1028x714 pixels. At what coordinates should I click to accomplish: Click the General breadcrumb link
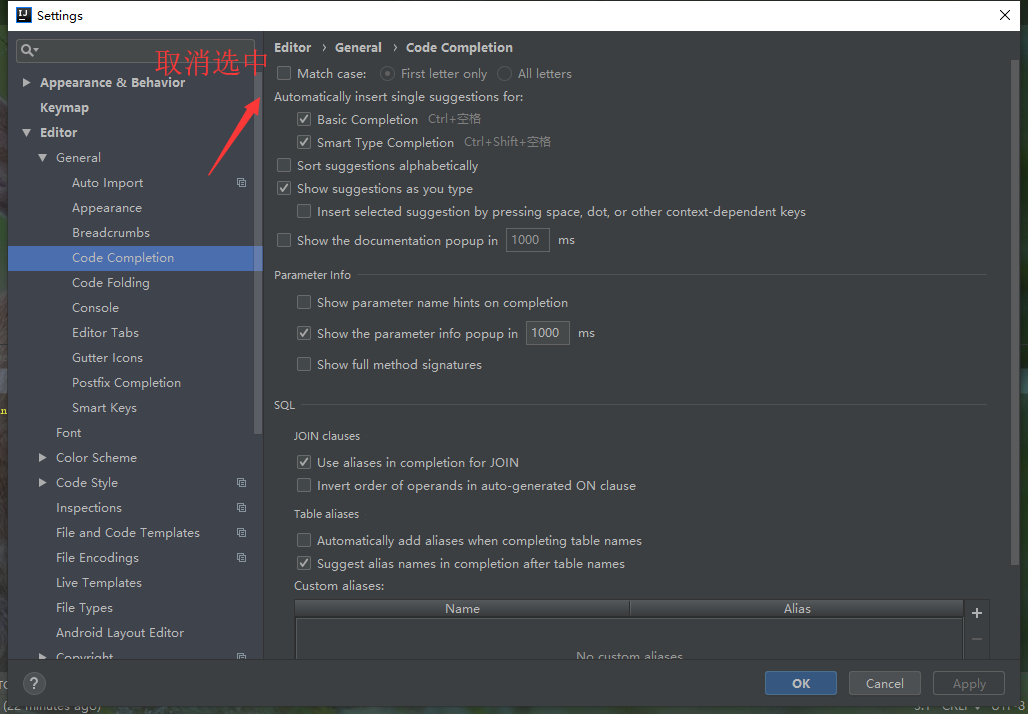(358, 48)
